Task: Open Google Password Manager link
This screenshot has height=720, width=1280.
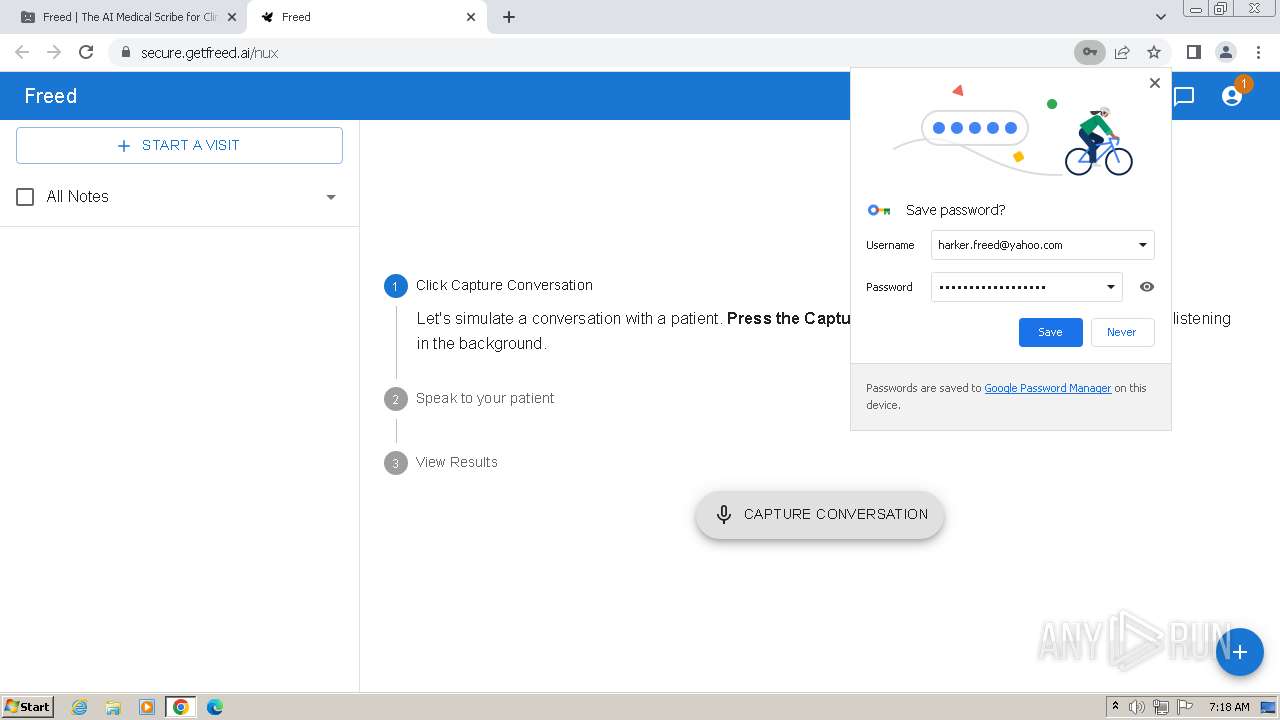Action: (1048, 388)
